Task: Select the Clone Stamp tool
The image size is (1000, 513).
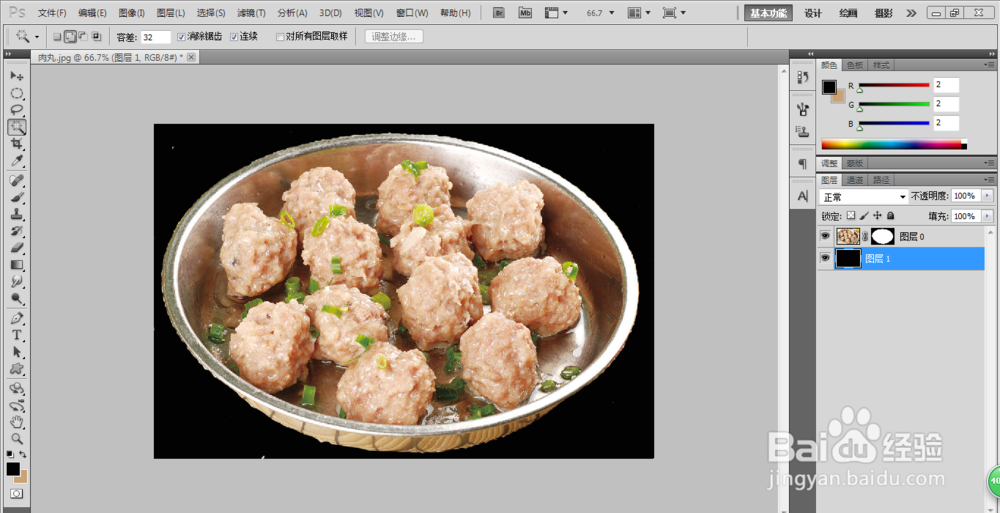Action: point(17,214)
